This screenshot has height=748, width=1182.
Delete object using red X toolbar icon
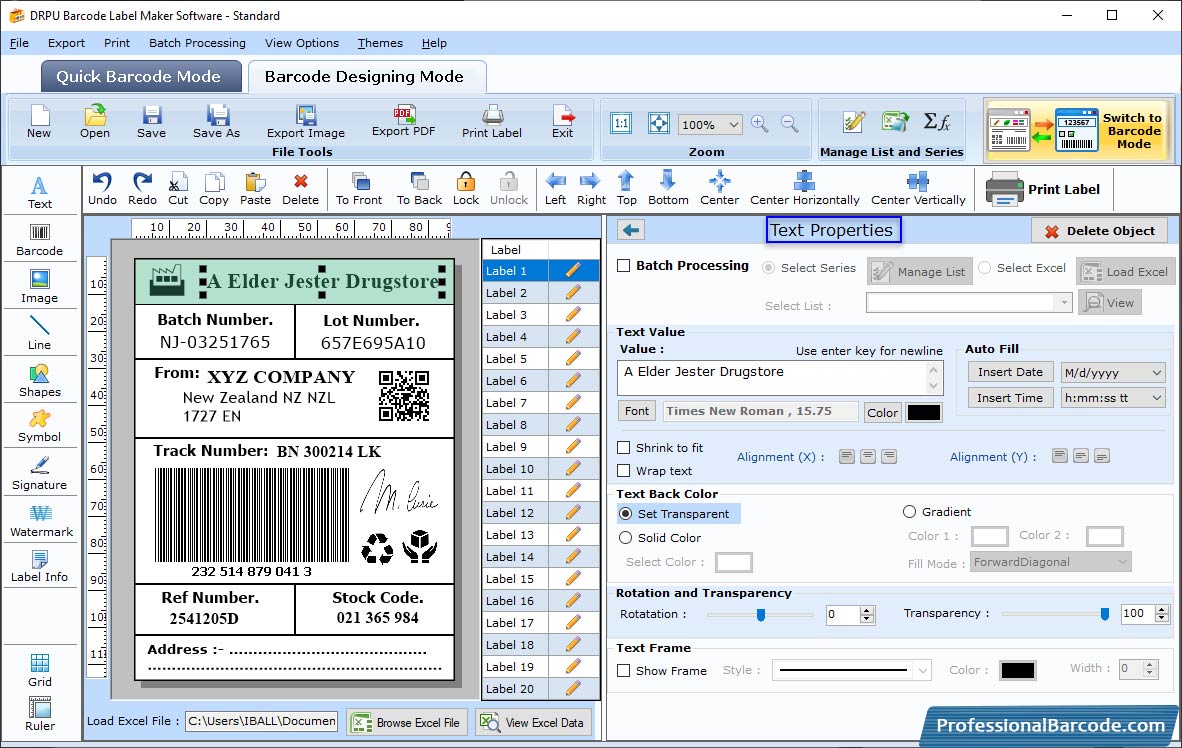300,189
